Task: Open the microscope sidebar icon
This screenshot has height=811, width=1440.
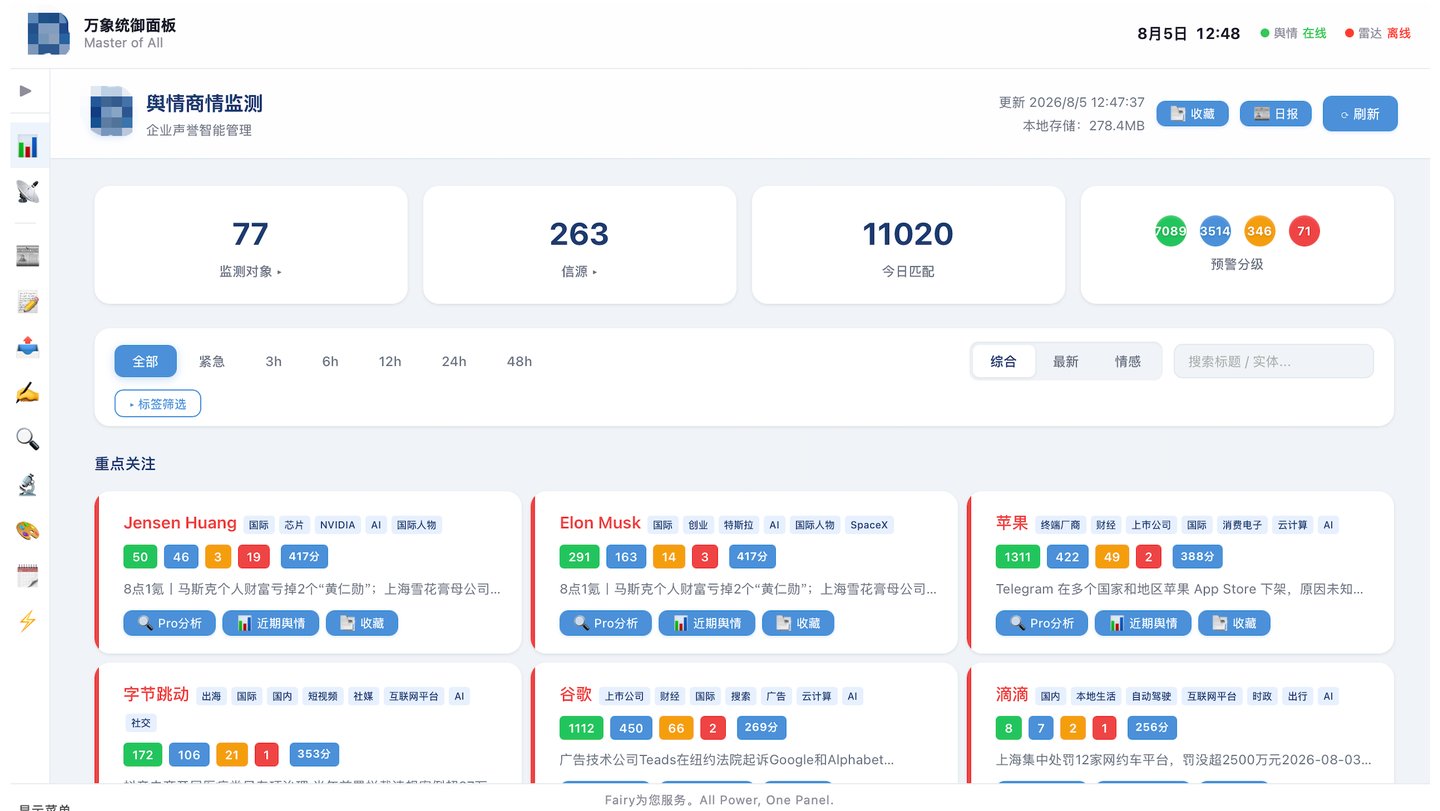Action: point(28,484)
